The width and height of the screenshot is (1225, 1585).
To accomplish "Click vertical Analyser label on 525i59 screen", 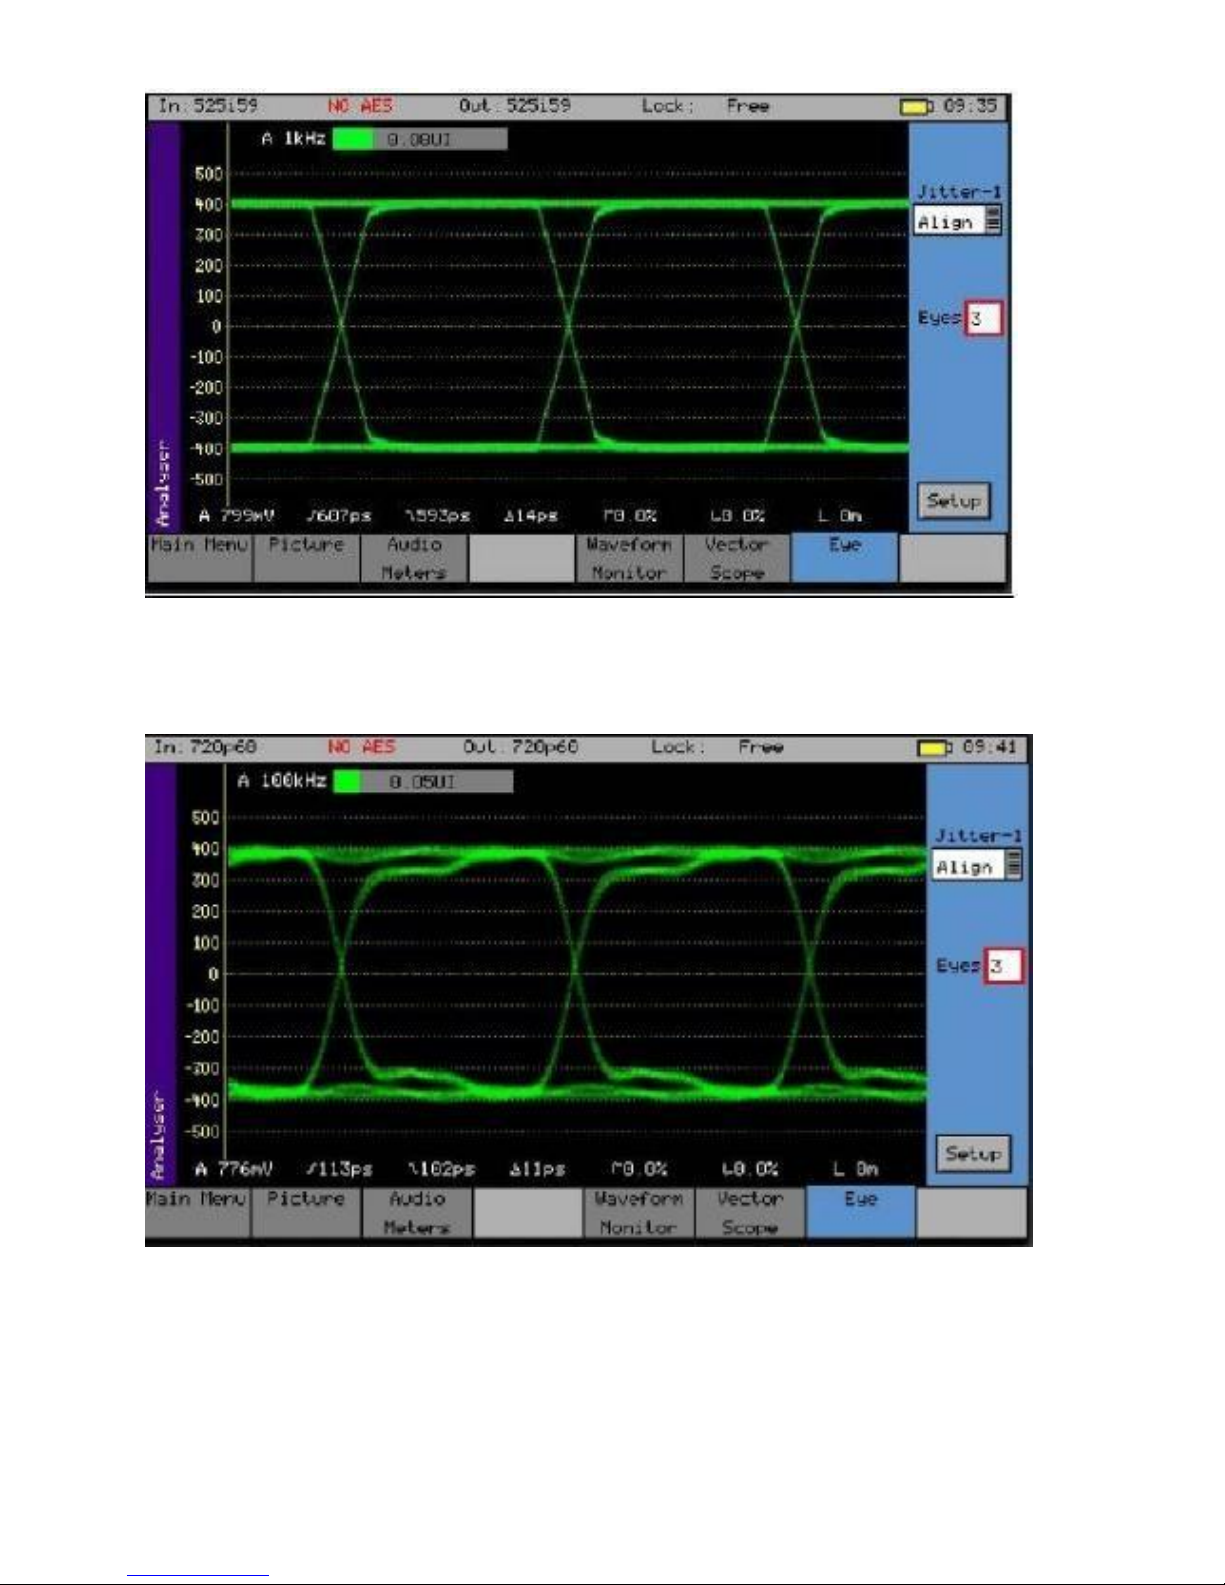I will [163, 485].
